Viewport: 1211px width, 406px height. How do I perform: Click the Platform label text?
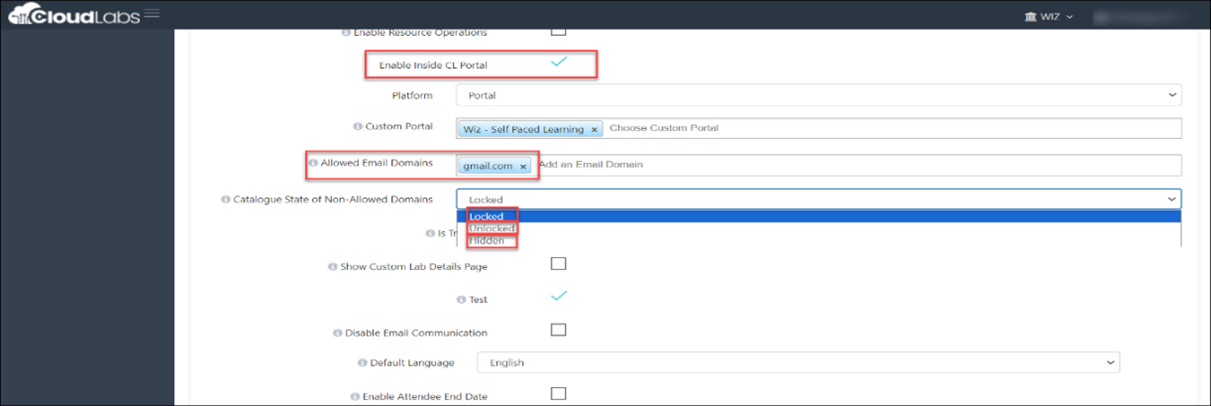tap(412, 96)
